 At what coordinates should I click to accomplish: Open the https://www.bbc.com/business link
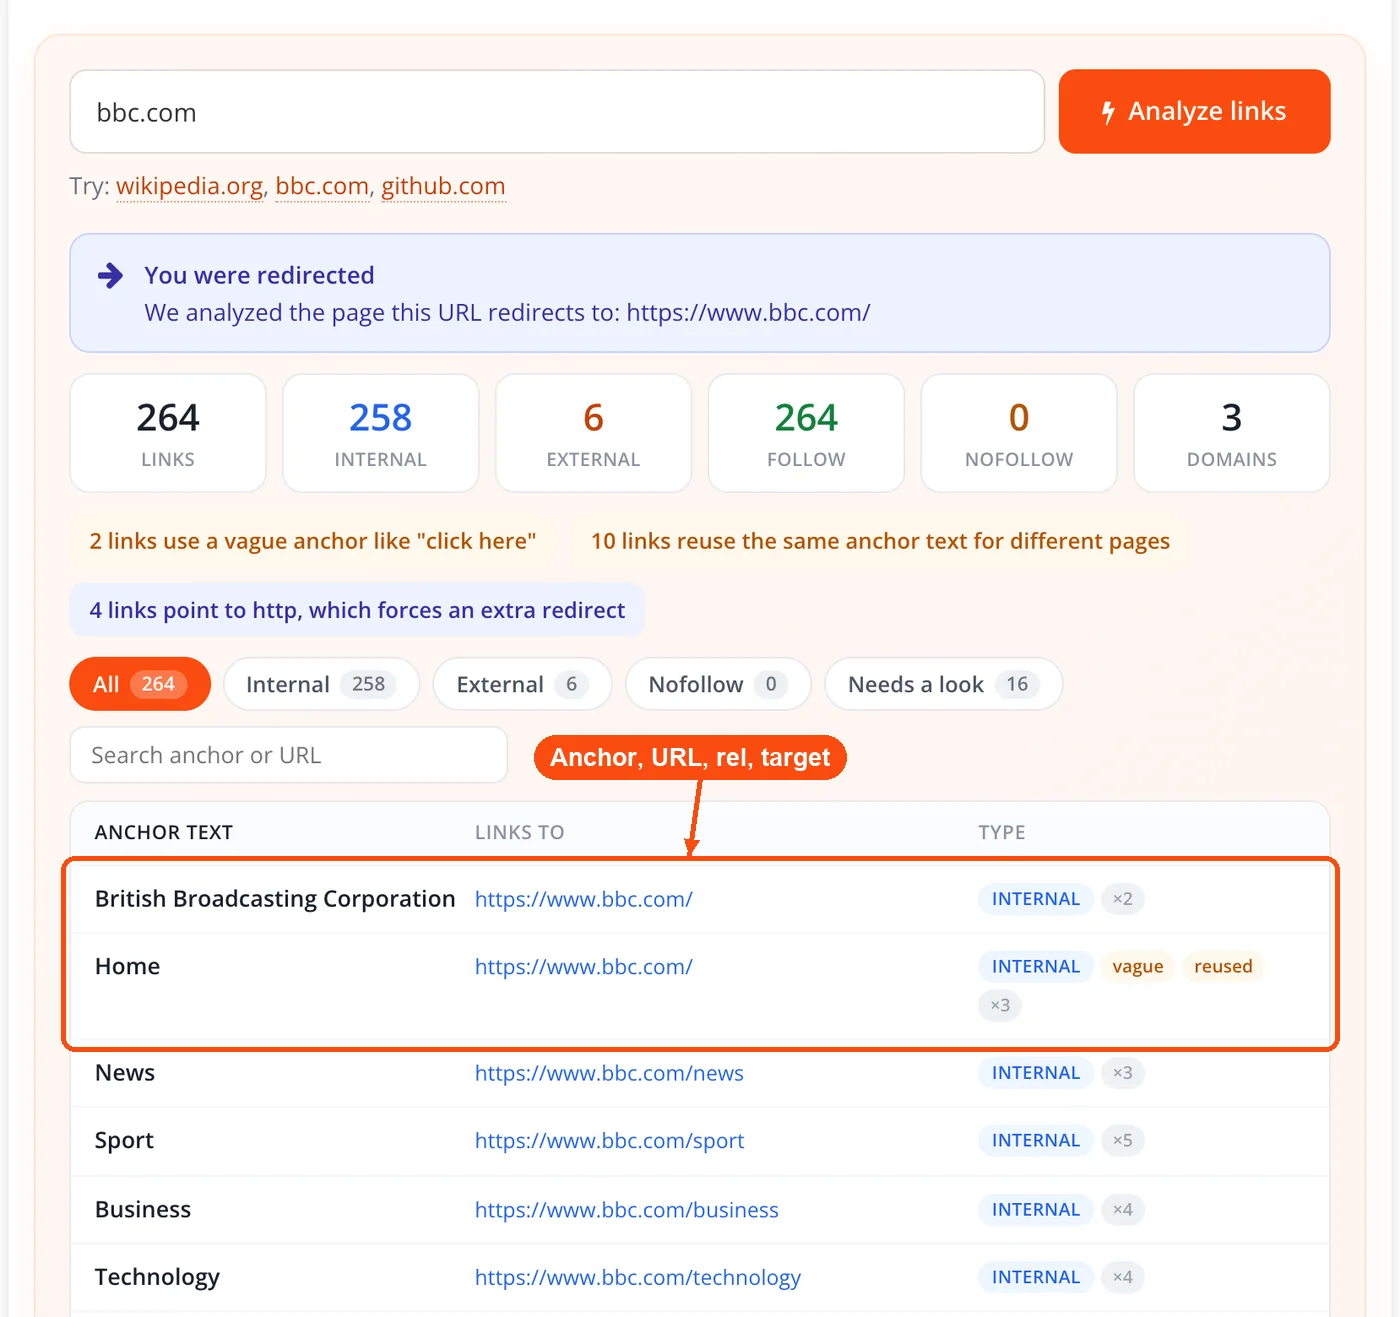[x=626, y=1210]
